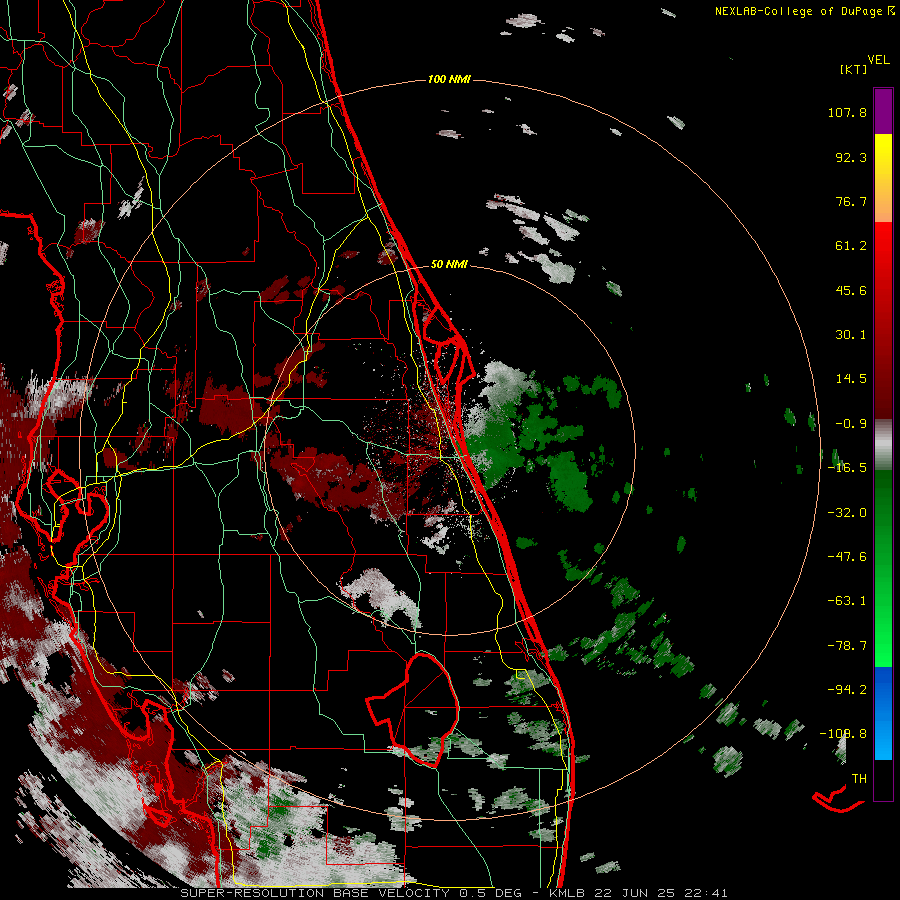The image size is (900, 900).
Task: Pick the green segment of the velocity color bar
Action: click(883, 568)
